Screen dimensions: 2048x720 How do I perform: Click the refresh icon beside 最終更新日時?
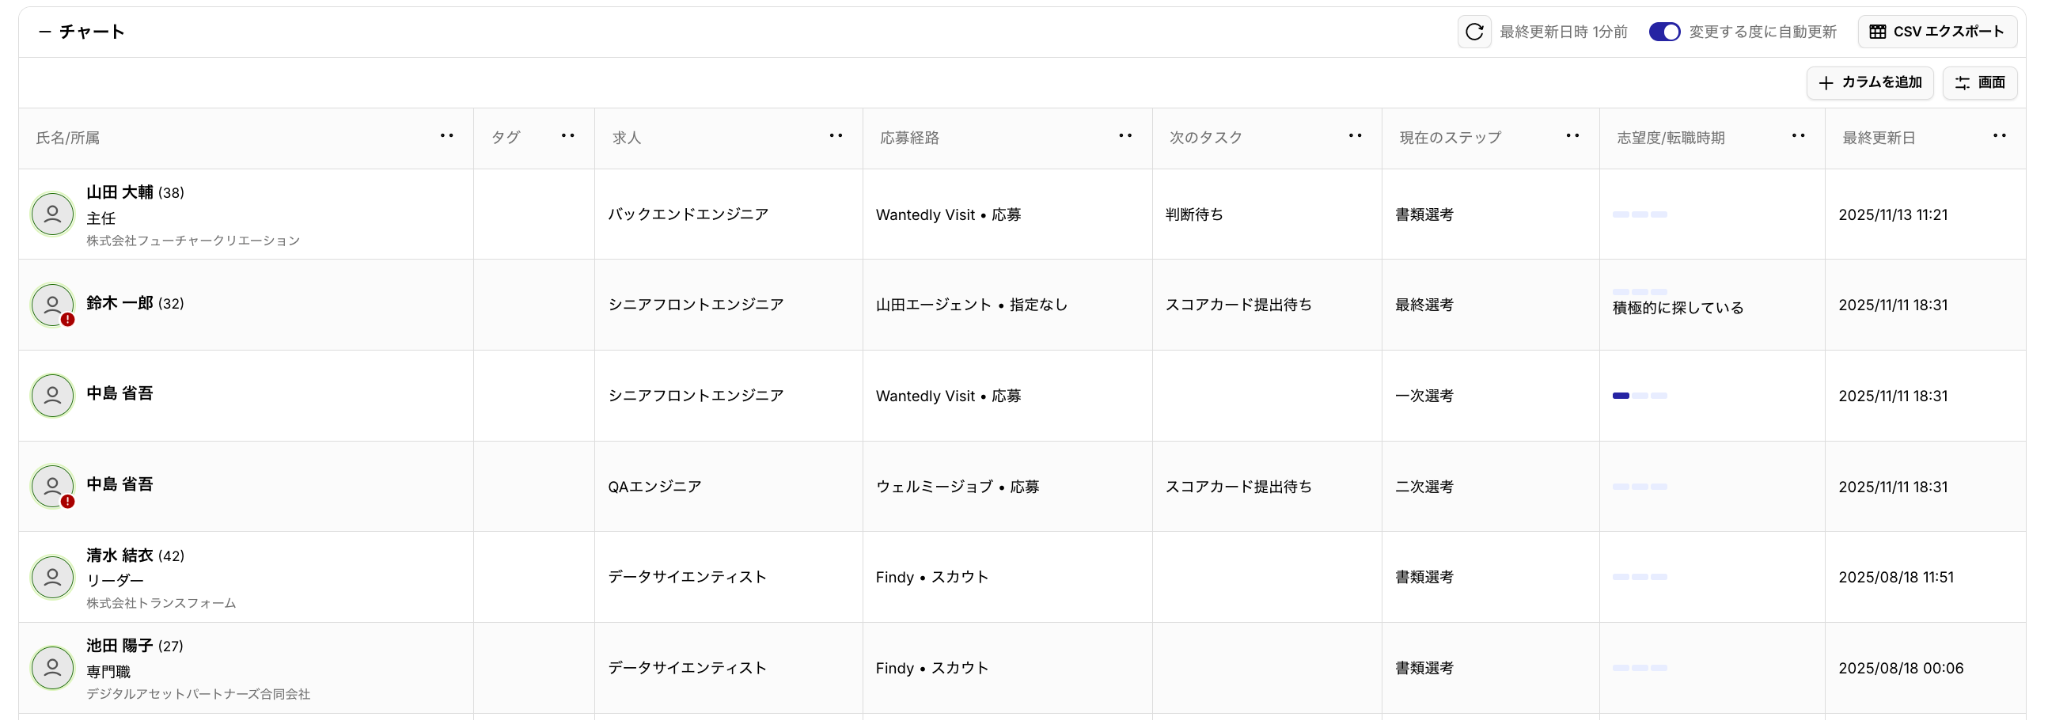1474,32
